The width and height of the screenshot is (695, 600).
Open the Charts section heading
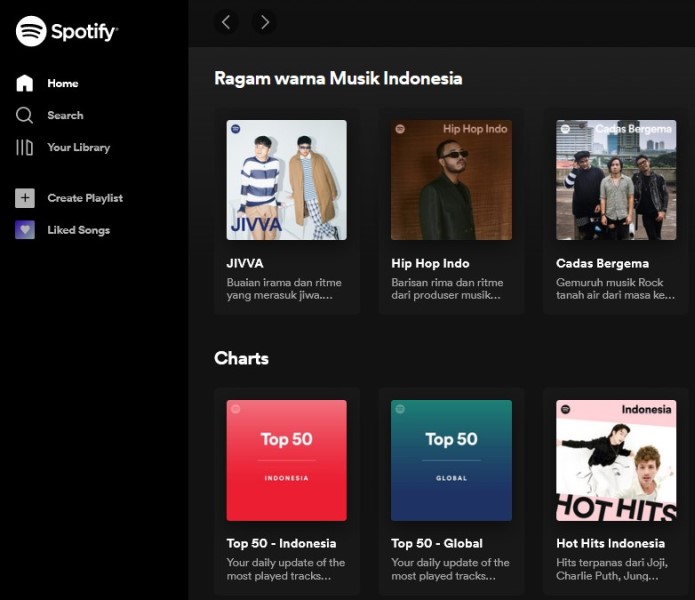(242, 358)
